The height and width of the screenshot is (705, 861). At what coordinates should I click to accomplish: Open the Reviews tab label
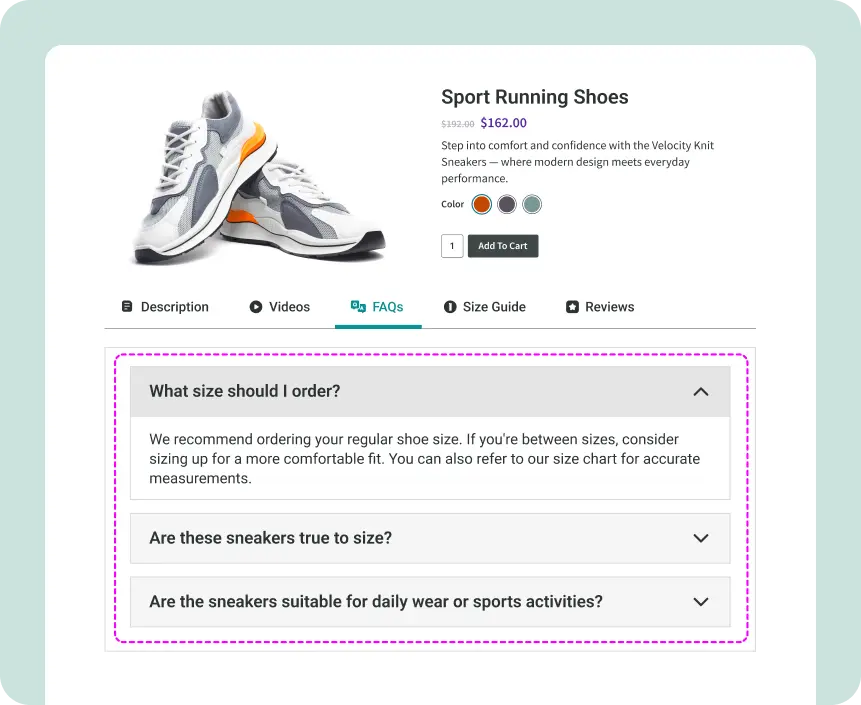pos(609,307)
